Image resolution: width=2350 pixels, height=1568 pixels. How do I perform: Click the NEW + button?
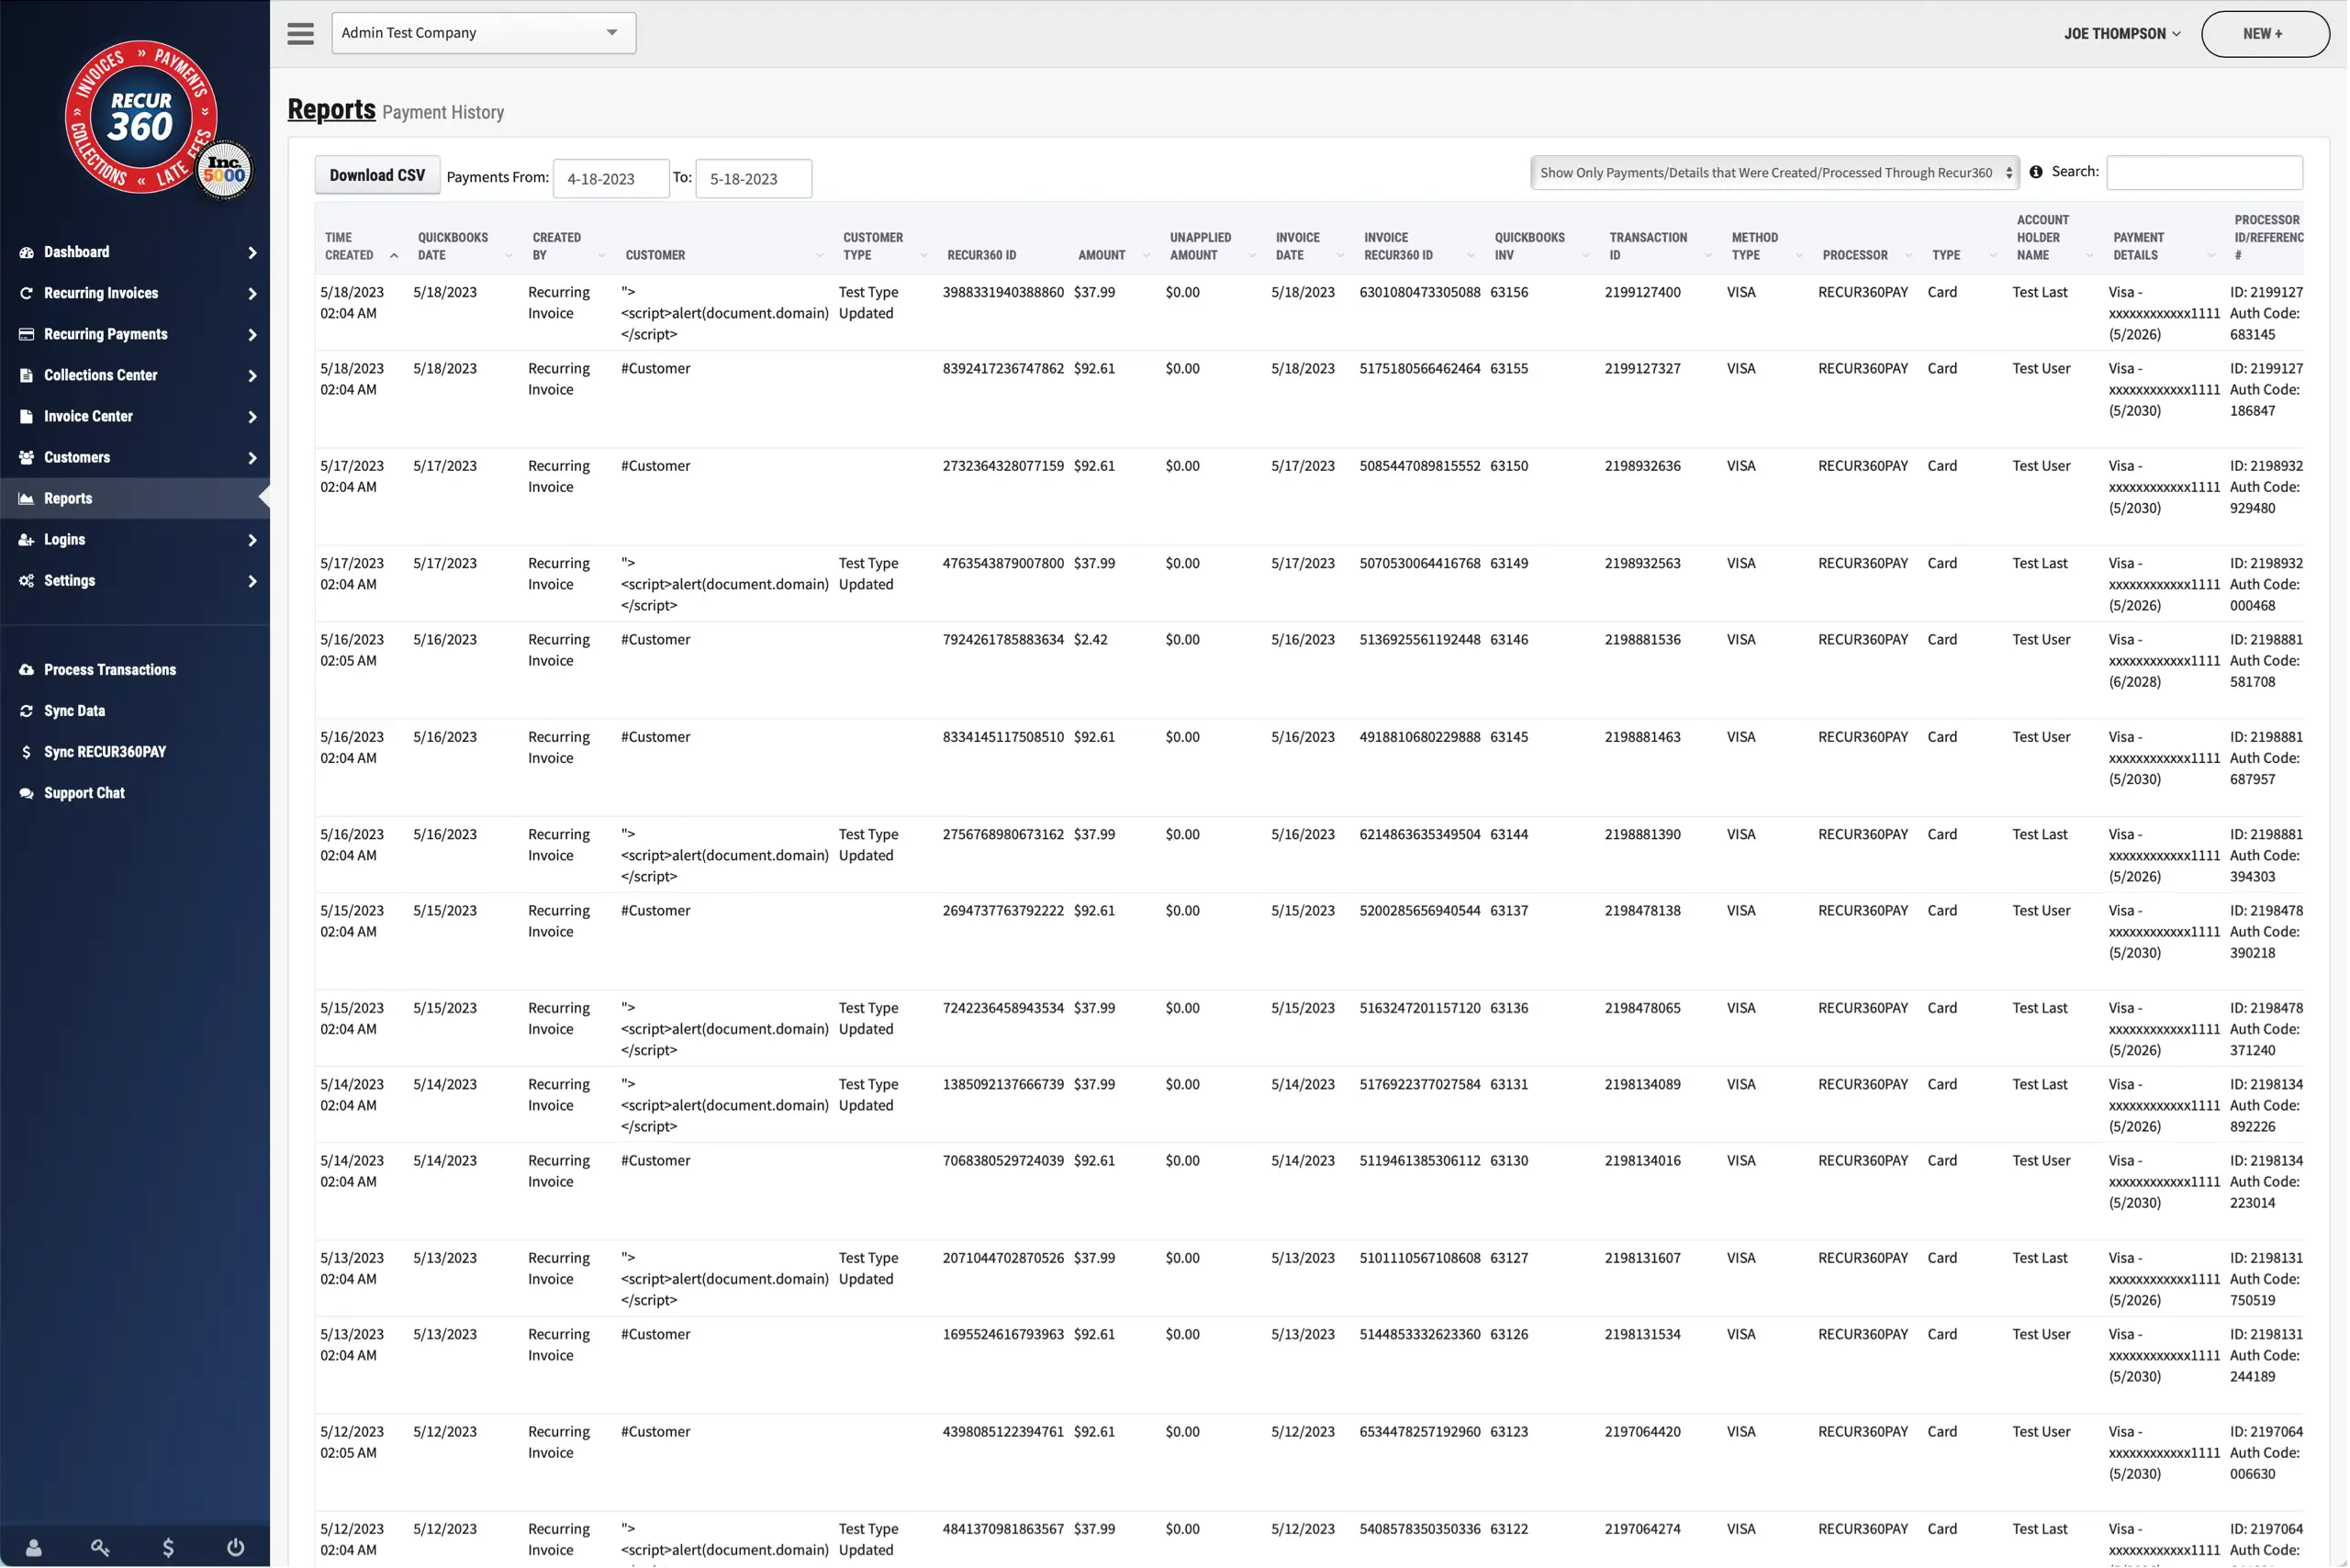(2265, 34)
